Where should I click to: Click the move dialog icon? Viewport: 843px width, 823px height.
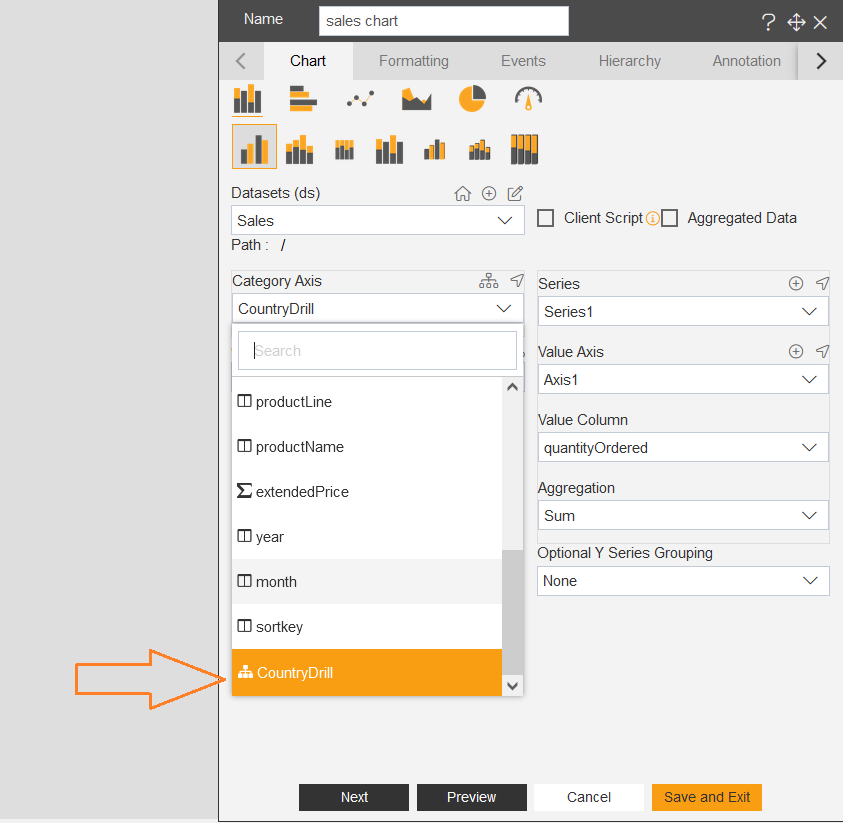pos(796,22)
